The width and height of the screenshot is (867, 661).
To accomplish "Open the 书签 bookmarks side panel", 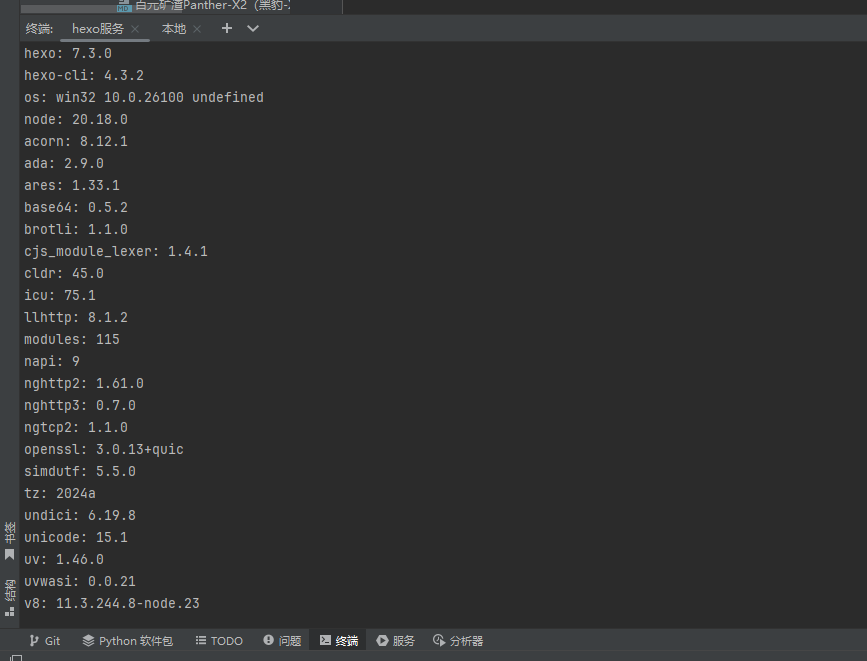I will 10,540.
